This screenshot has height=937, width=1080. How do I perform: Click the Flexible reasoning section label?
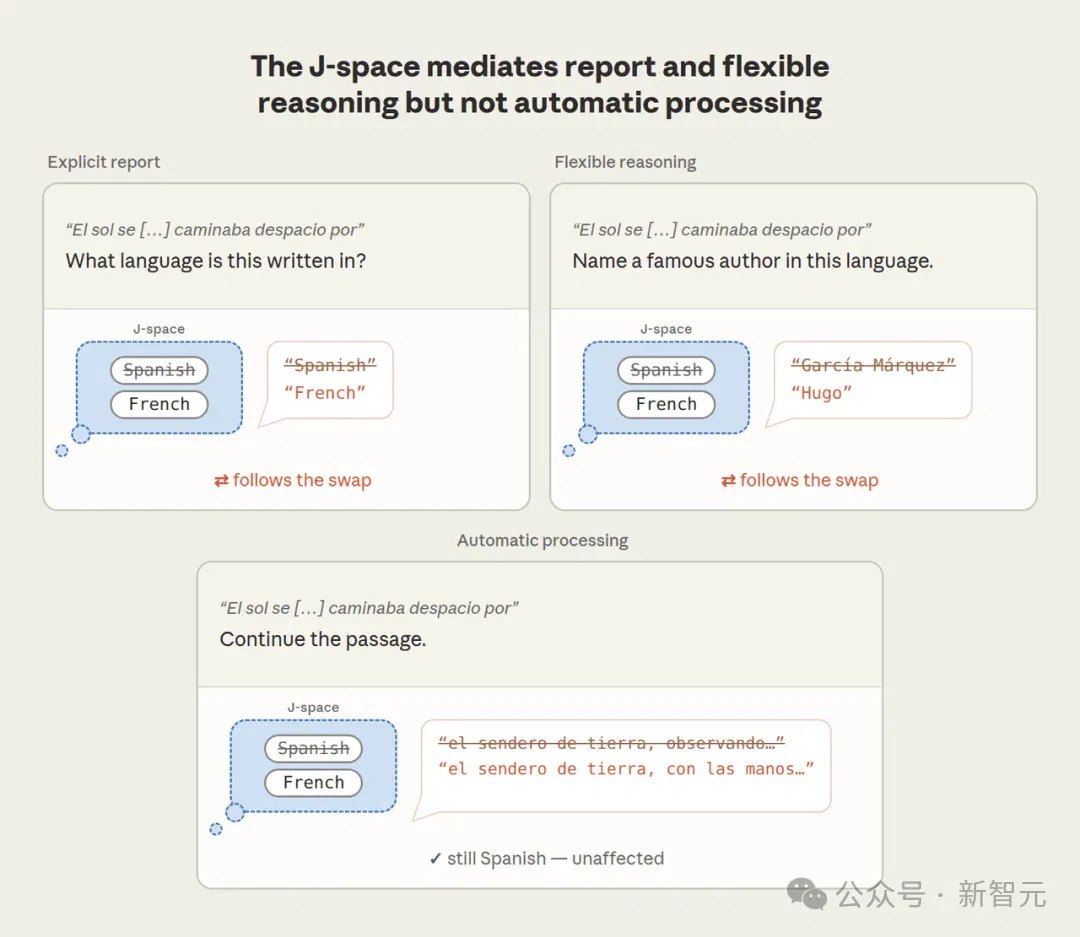click(x=625, y=163)
